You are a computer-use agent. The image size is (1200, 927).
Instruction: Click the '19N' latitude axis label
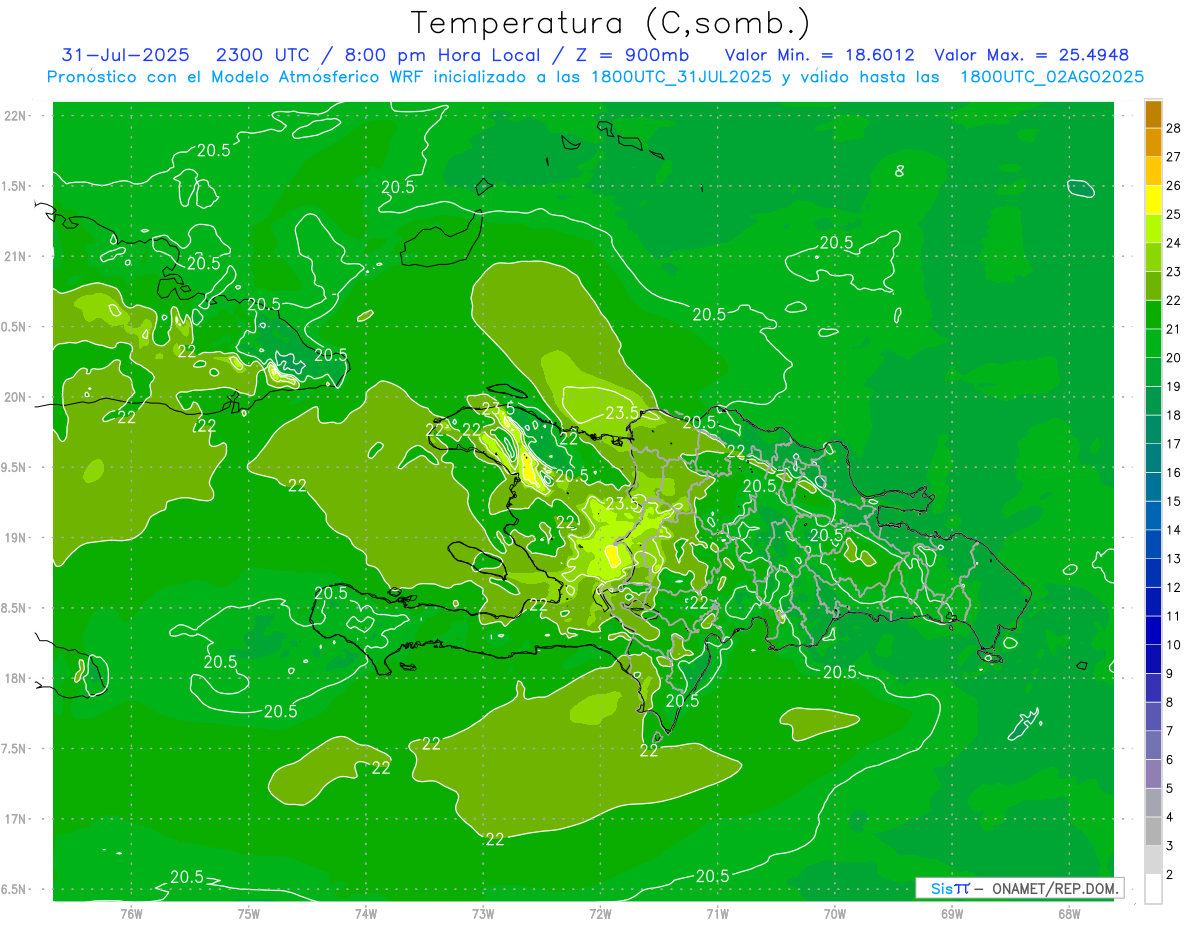click(x=14, y=538)
